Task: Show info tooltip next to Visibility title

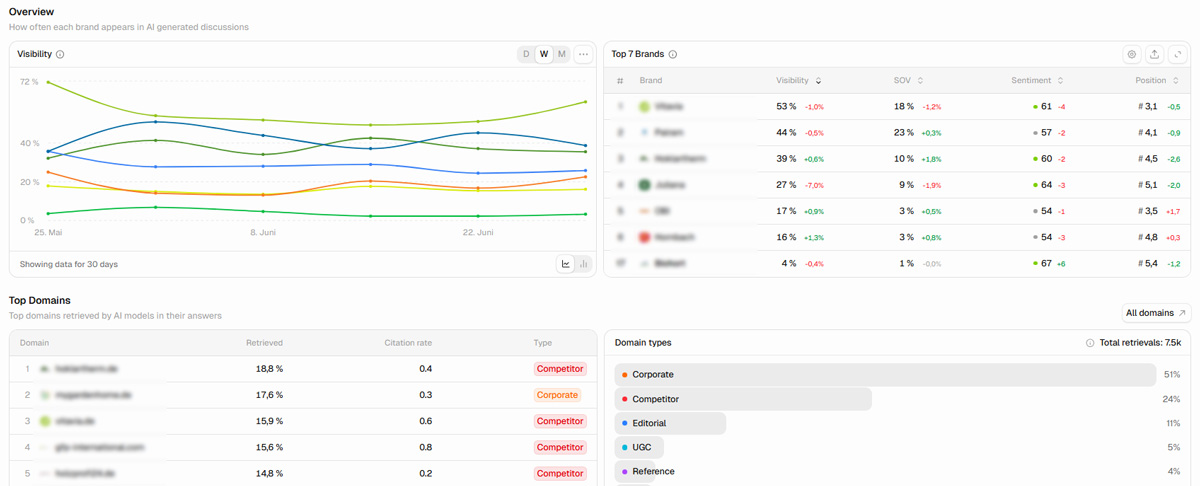Action: (60, 54)
